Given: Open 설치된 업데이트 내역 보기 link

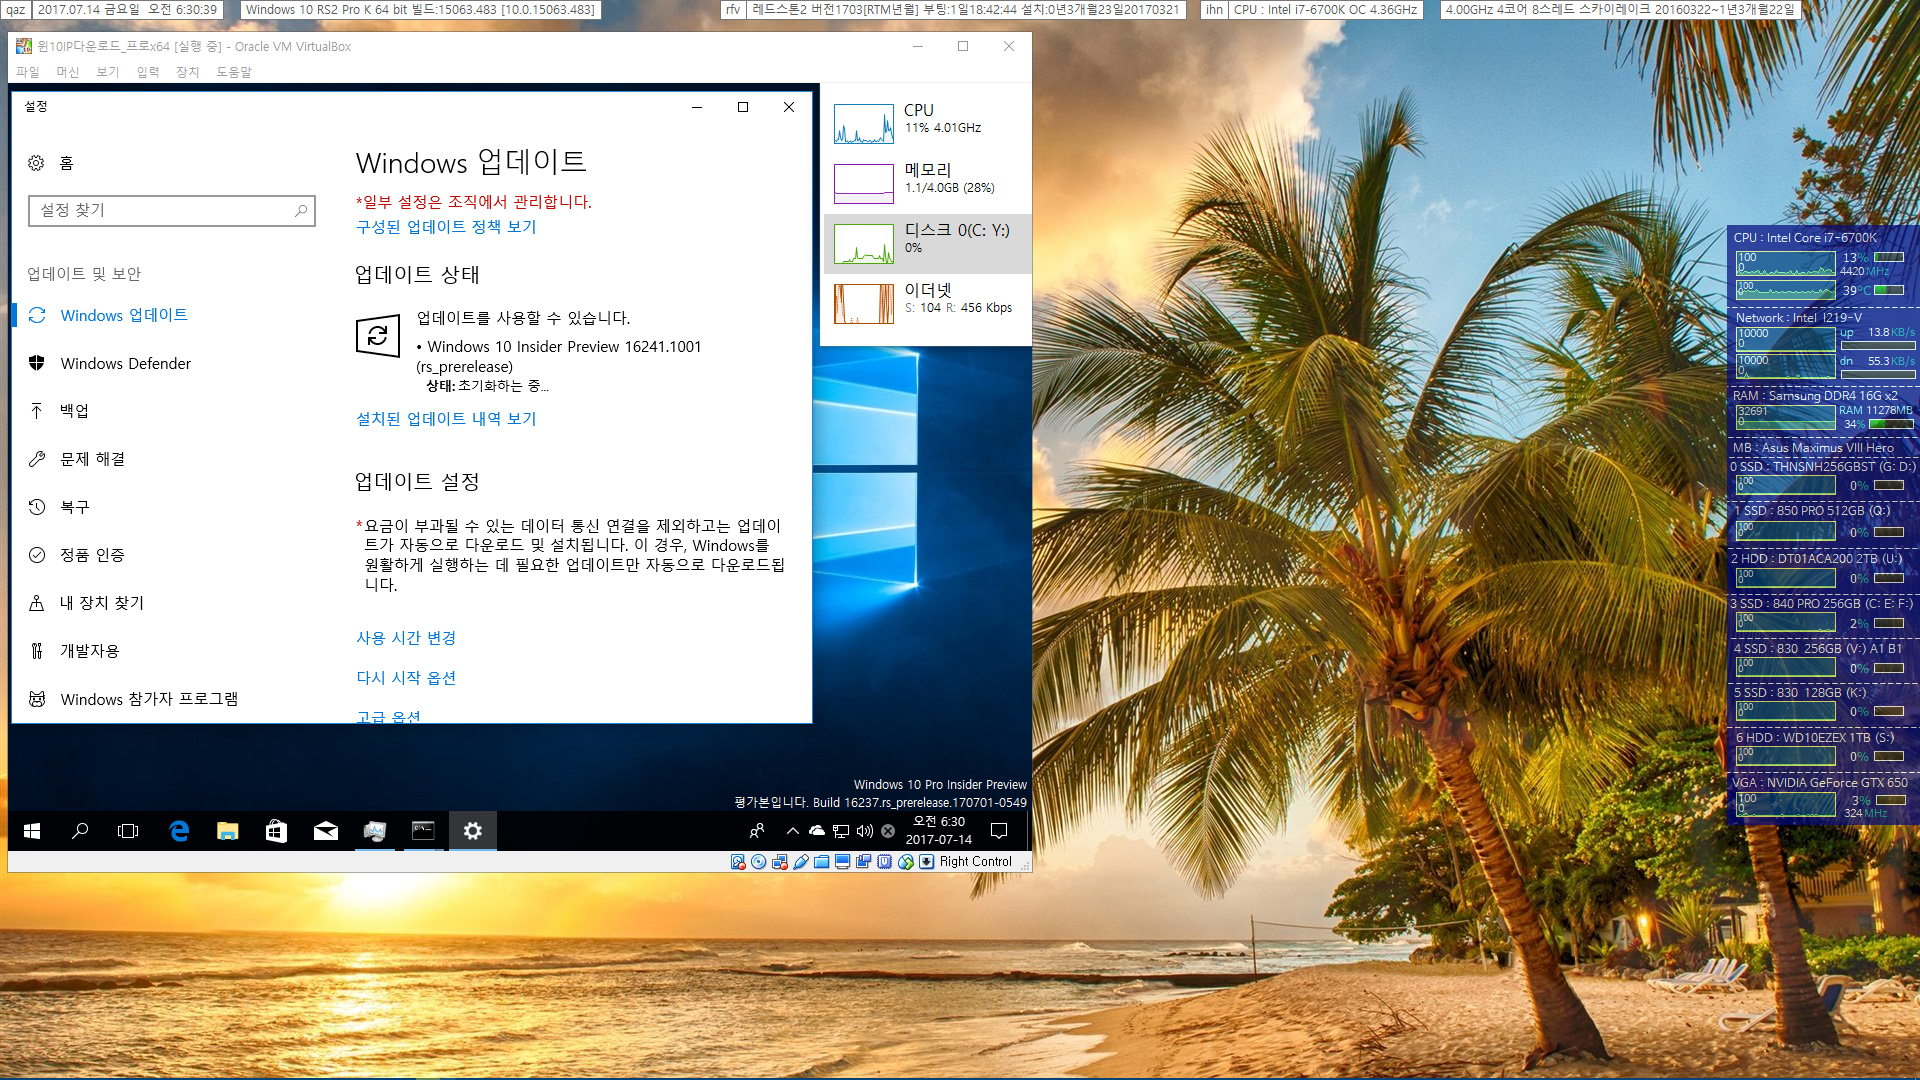Looking at the screenshot, I should 446,419.
